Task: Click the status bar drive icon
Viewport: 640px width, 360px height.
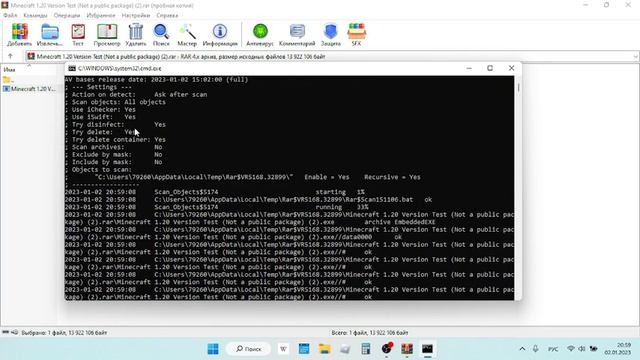Action: click(x=5, y=333)
